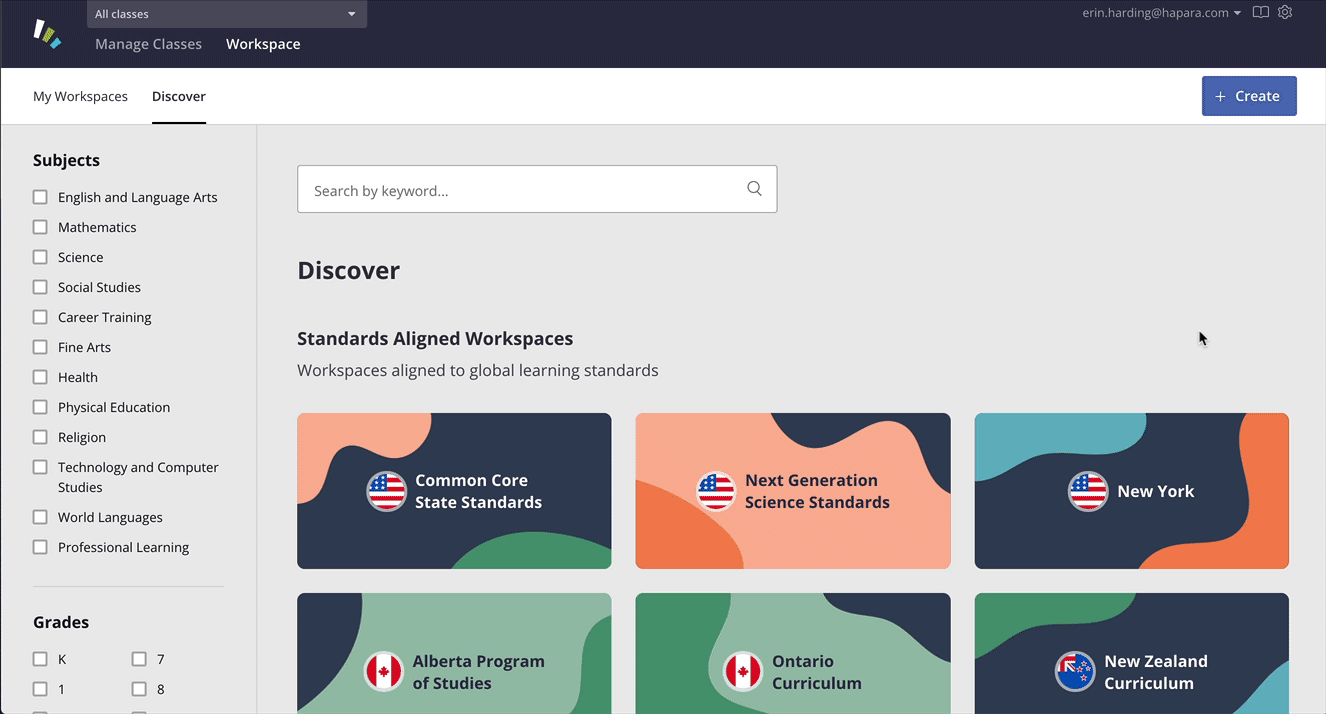Click the Standards Aligned Workspaces heading
Image resolution: width=1326 pixels, height=714 pixels.
(435, 339)
